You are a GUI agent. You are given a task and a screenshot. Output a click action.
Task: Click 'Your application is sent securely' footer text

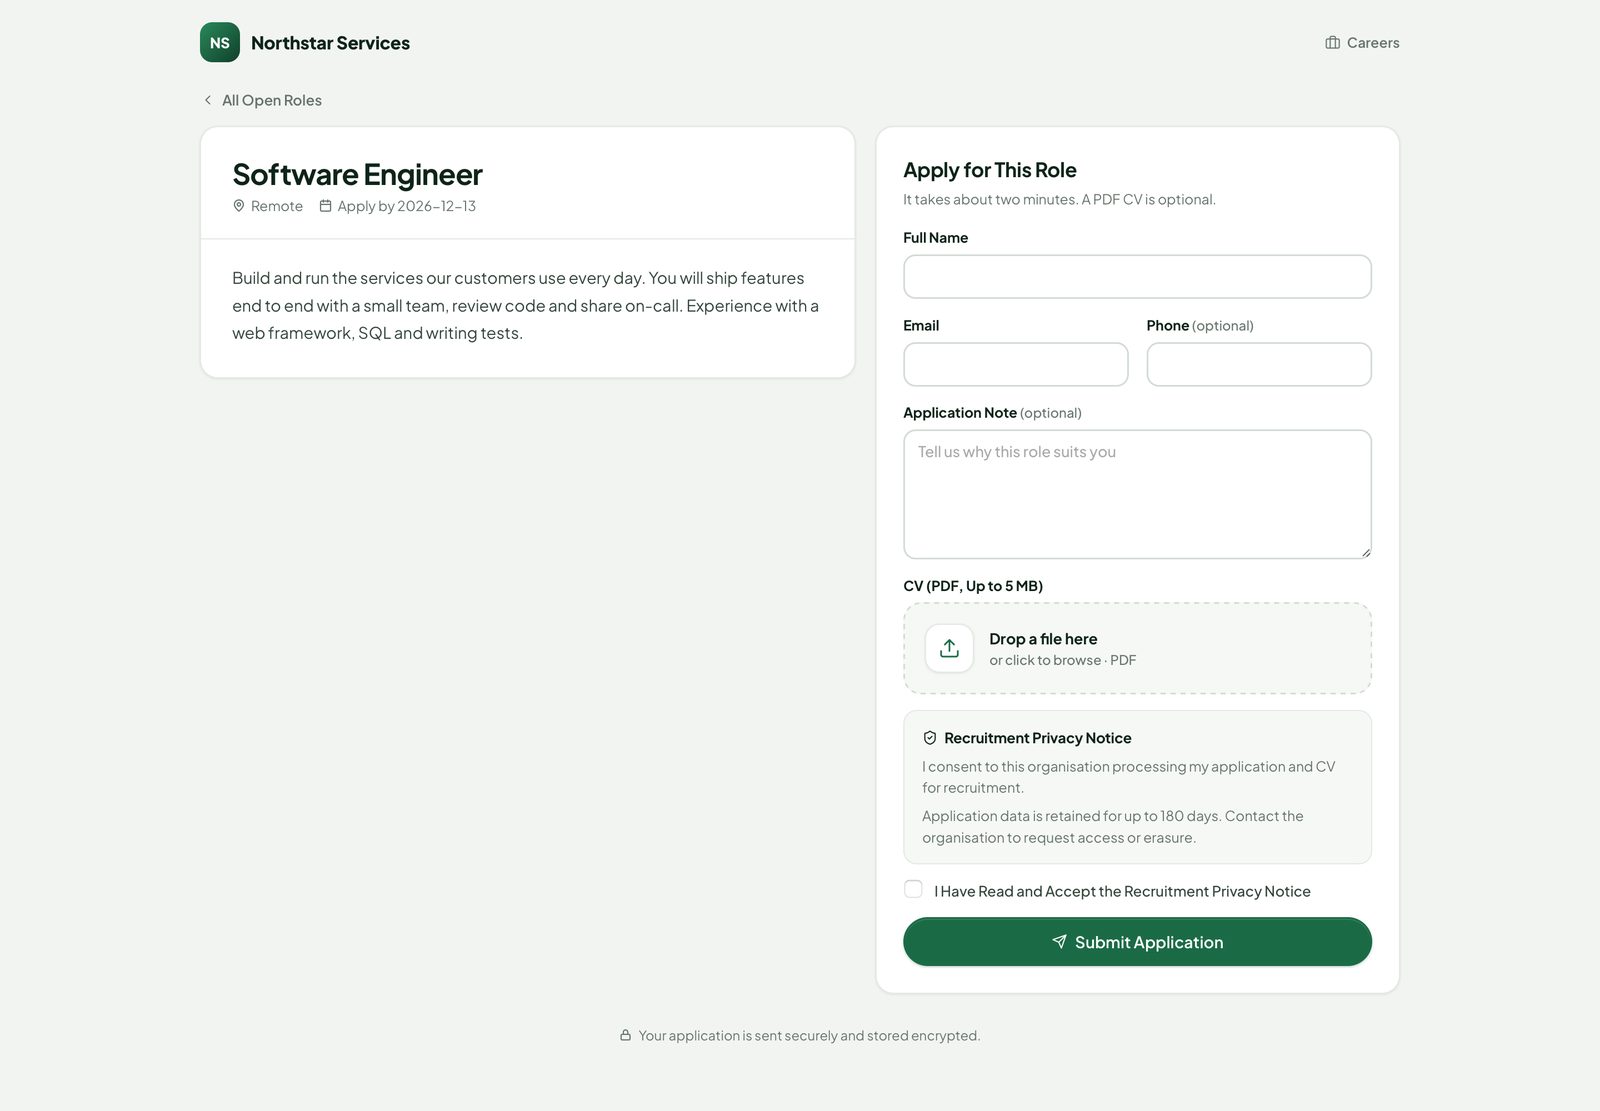coord(809,1036)
